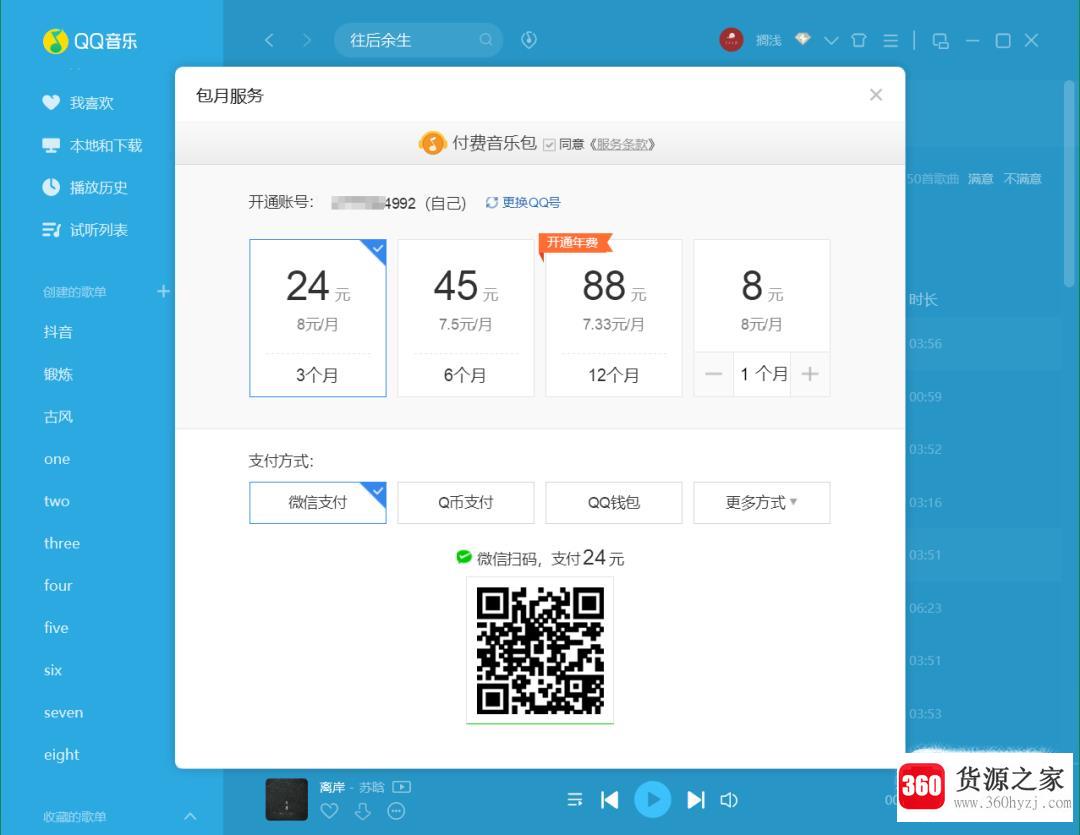Open the seven playlist
Viewport: 1080px width, 835px height.
click(63, 712)
